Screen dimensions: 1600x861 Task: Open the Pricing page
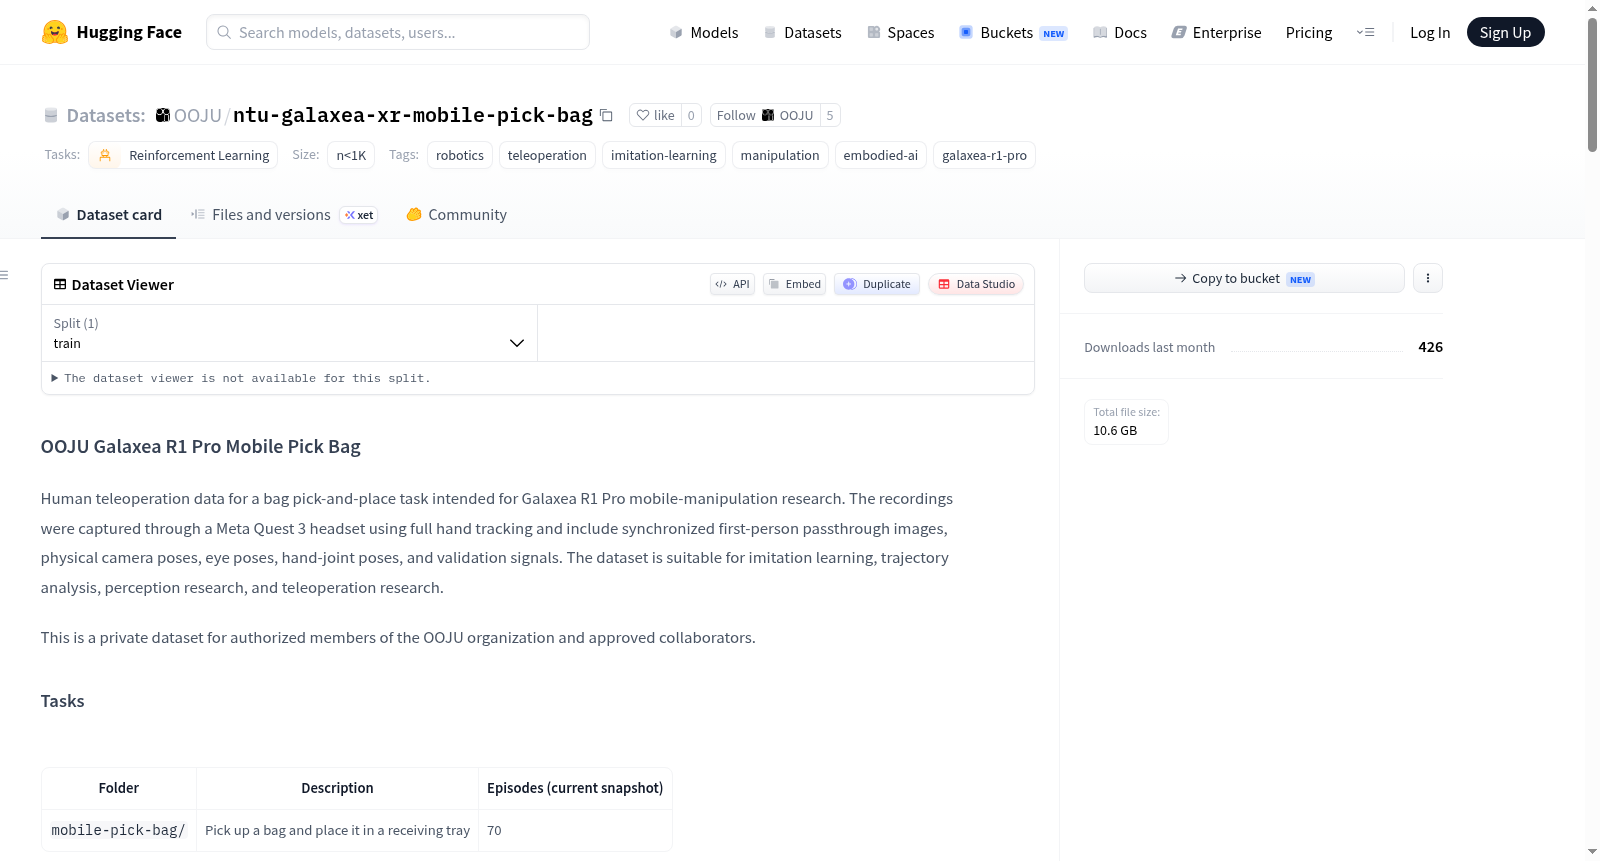[x=1309, y=32]
